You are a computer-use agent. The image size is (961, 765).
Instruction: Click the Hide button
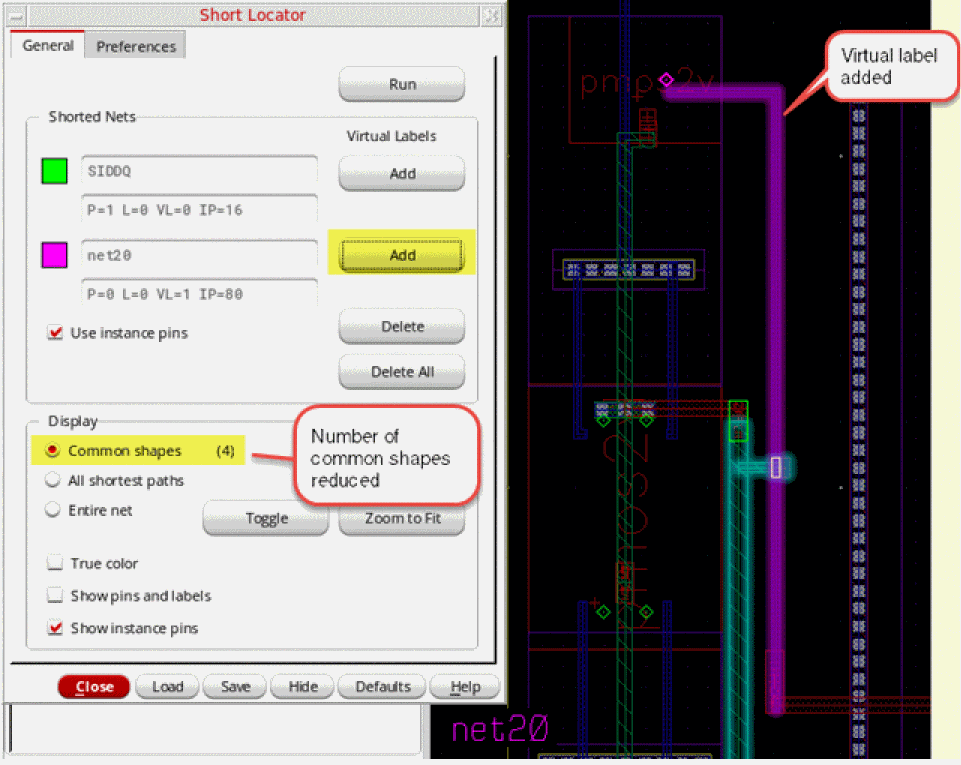[303, 687]
